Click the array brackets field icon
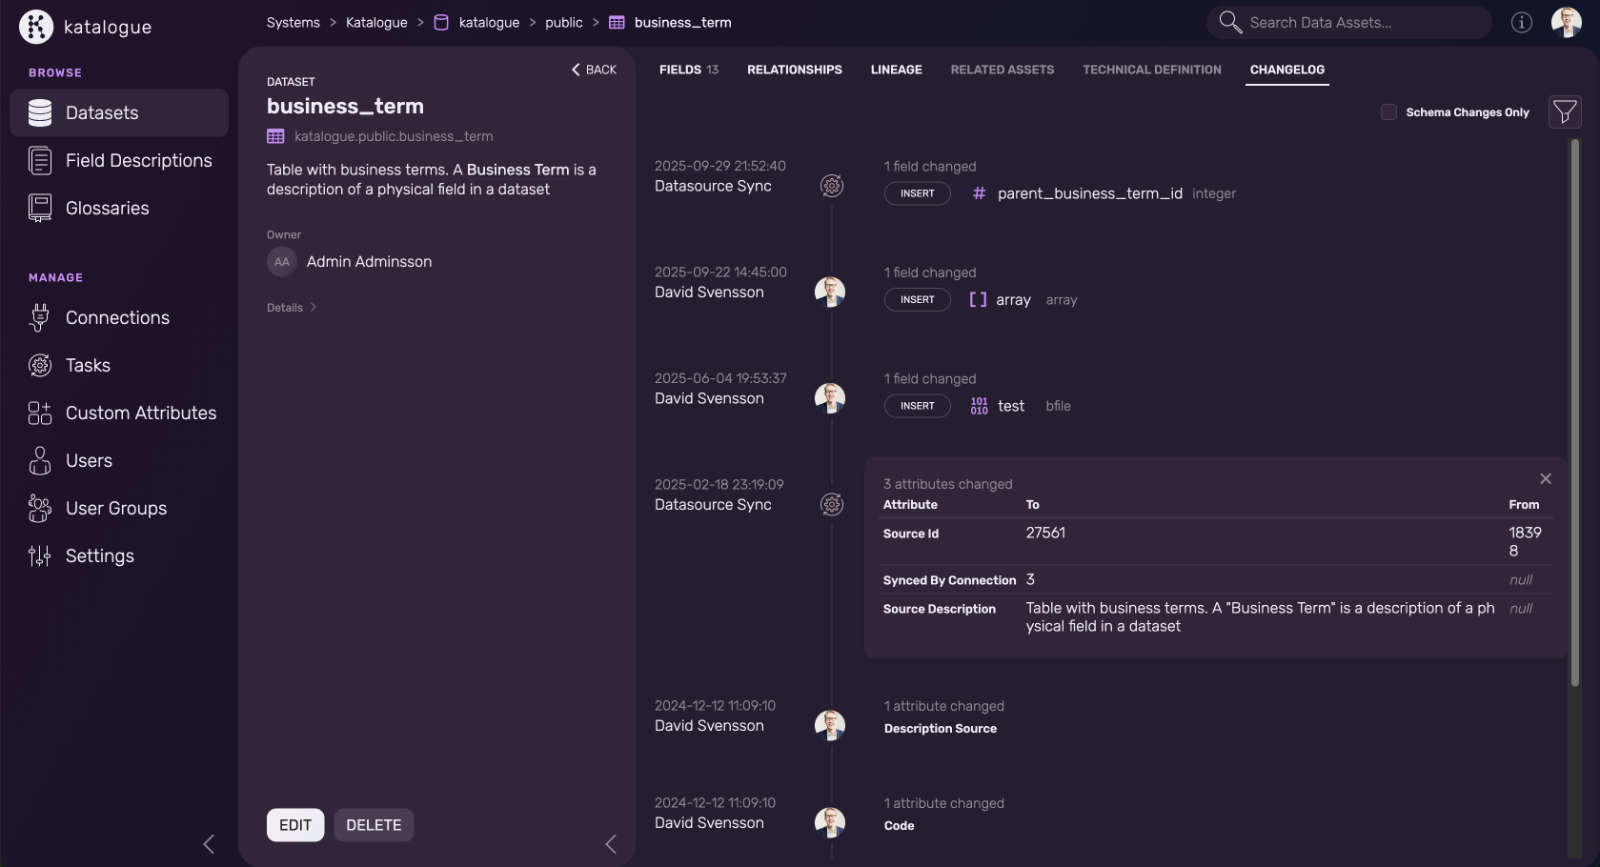 click(978, 299)
